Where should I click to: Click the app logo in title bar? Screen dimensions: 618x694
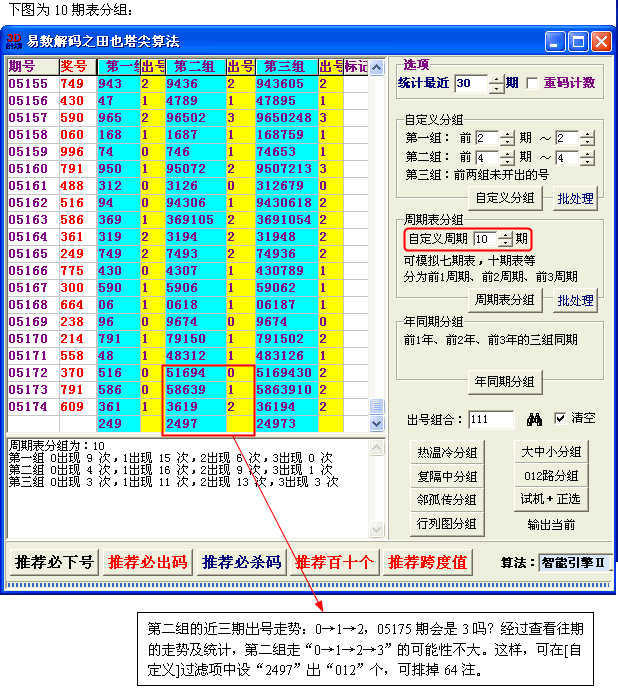[x=14, y=42]
